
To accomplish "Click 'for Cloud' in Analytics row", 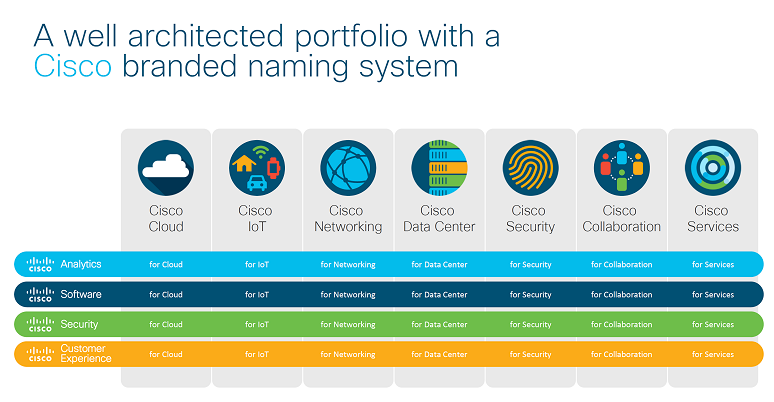I will point(166,265).
